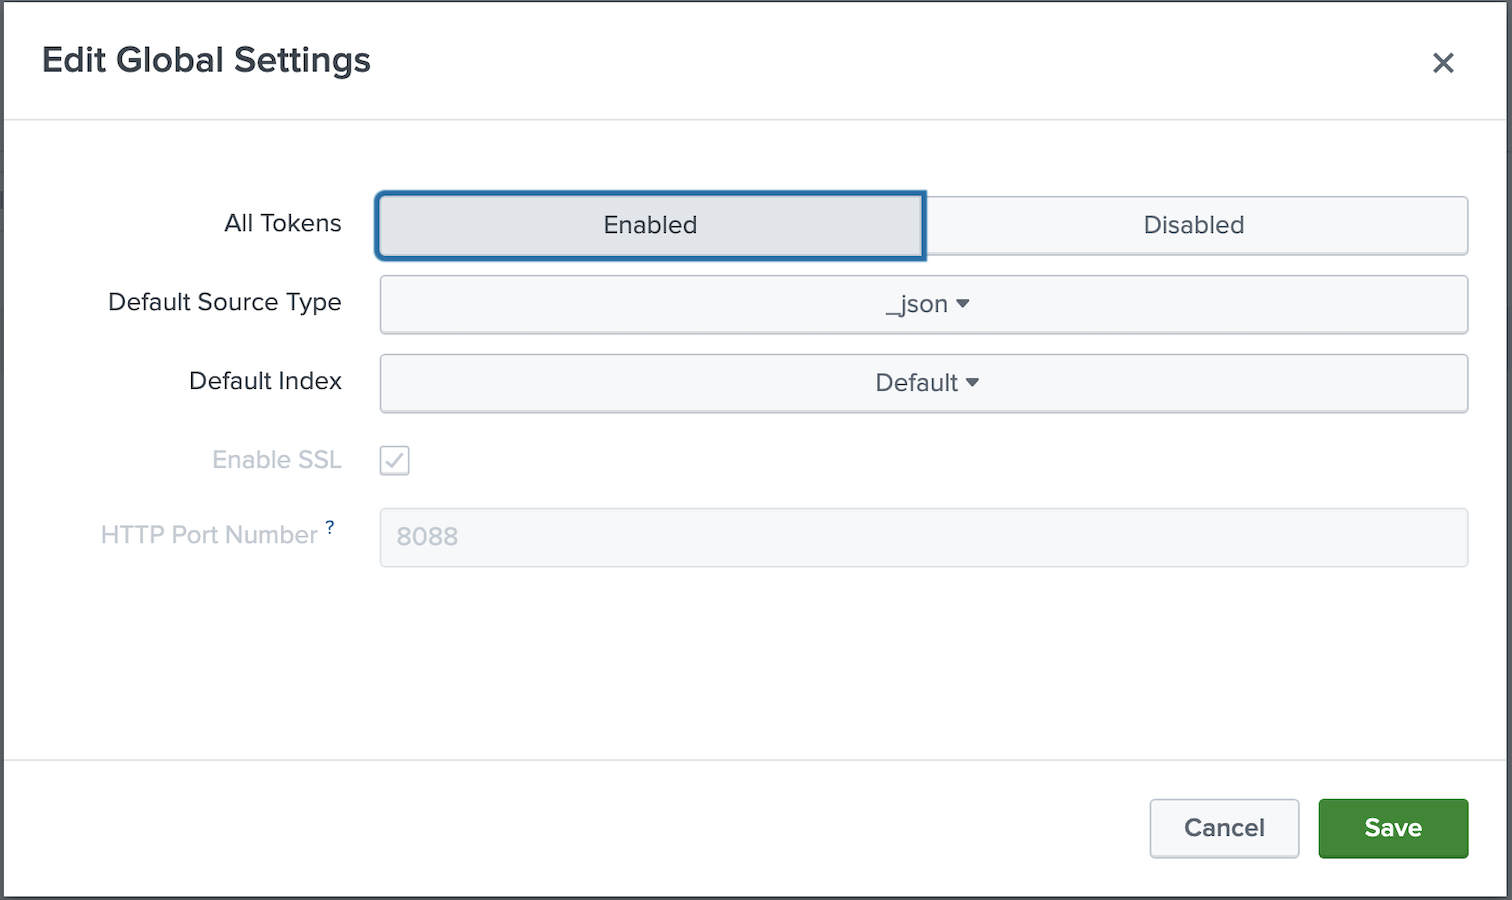Close the Edit Global Settings dialog

pos(1442,63)
